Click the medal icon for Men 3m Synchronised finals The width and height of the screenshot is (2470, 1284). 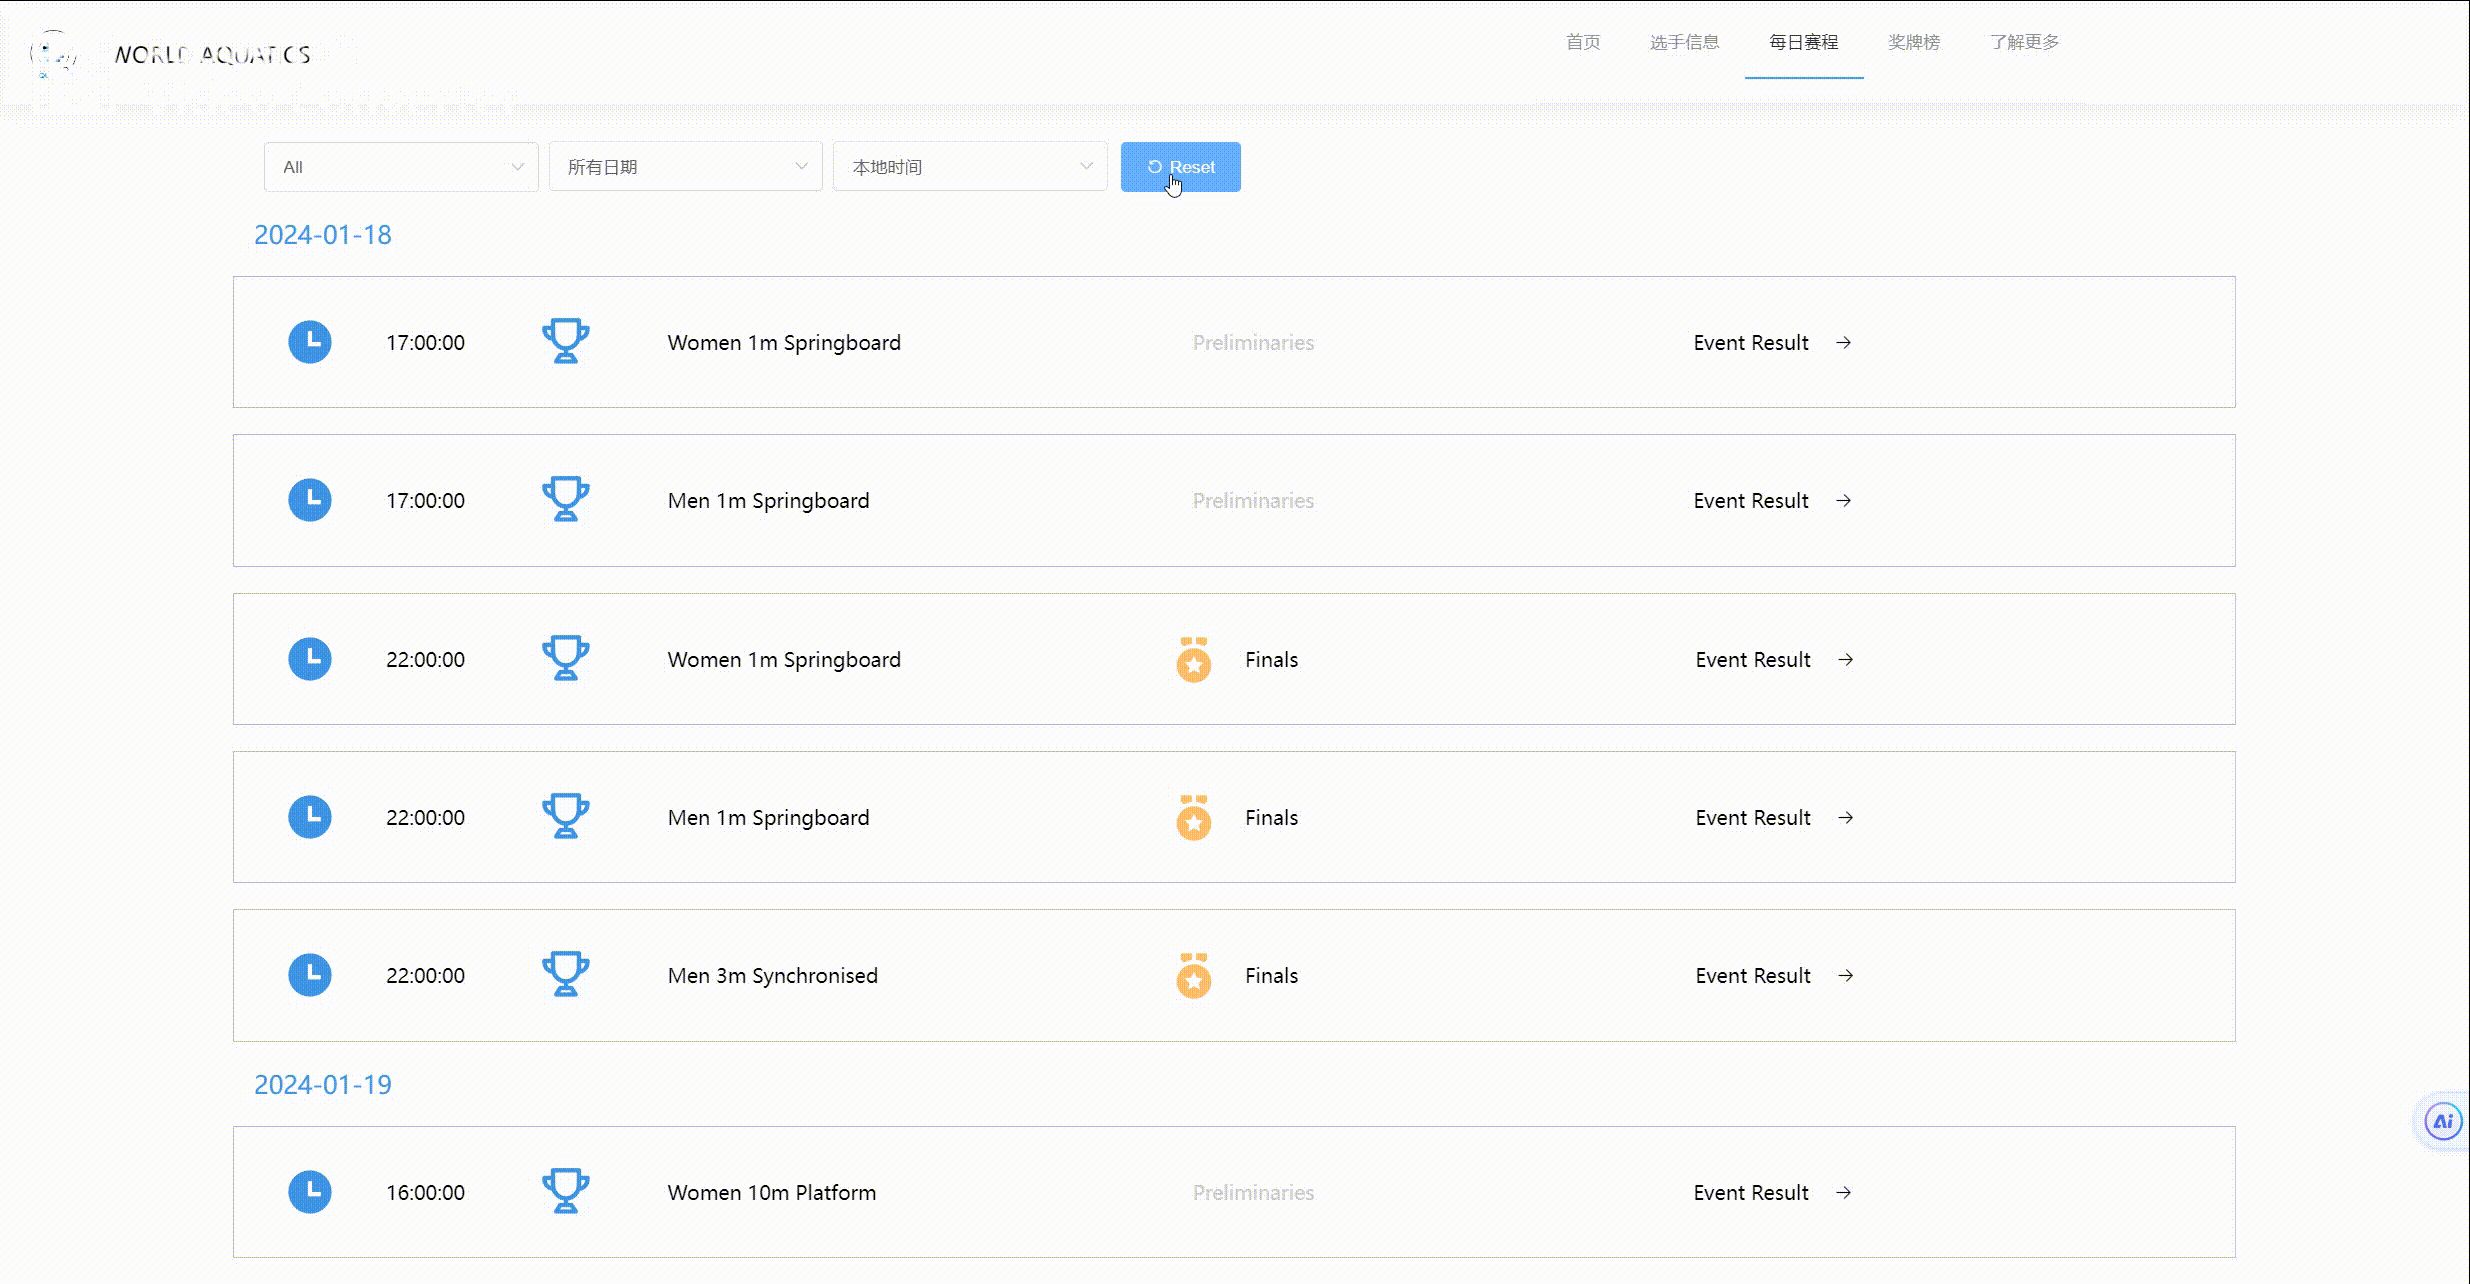pos(1193,976)
